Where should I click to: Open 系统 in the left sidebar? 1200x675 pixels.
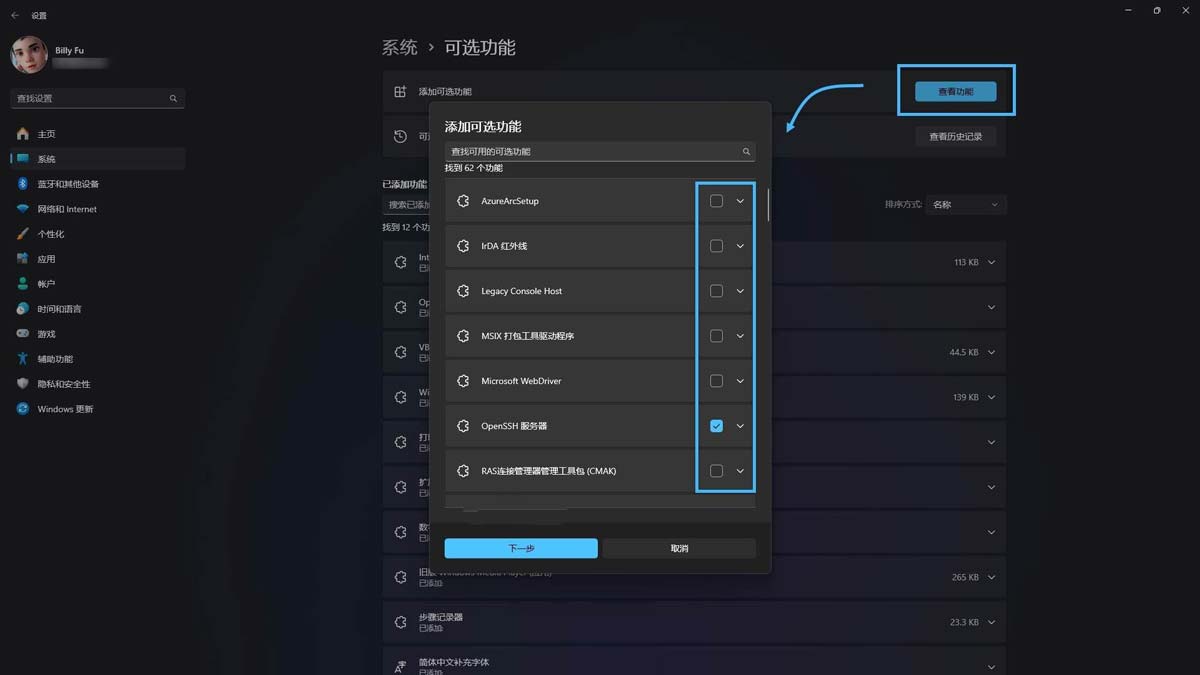tap(47, 159)
